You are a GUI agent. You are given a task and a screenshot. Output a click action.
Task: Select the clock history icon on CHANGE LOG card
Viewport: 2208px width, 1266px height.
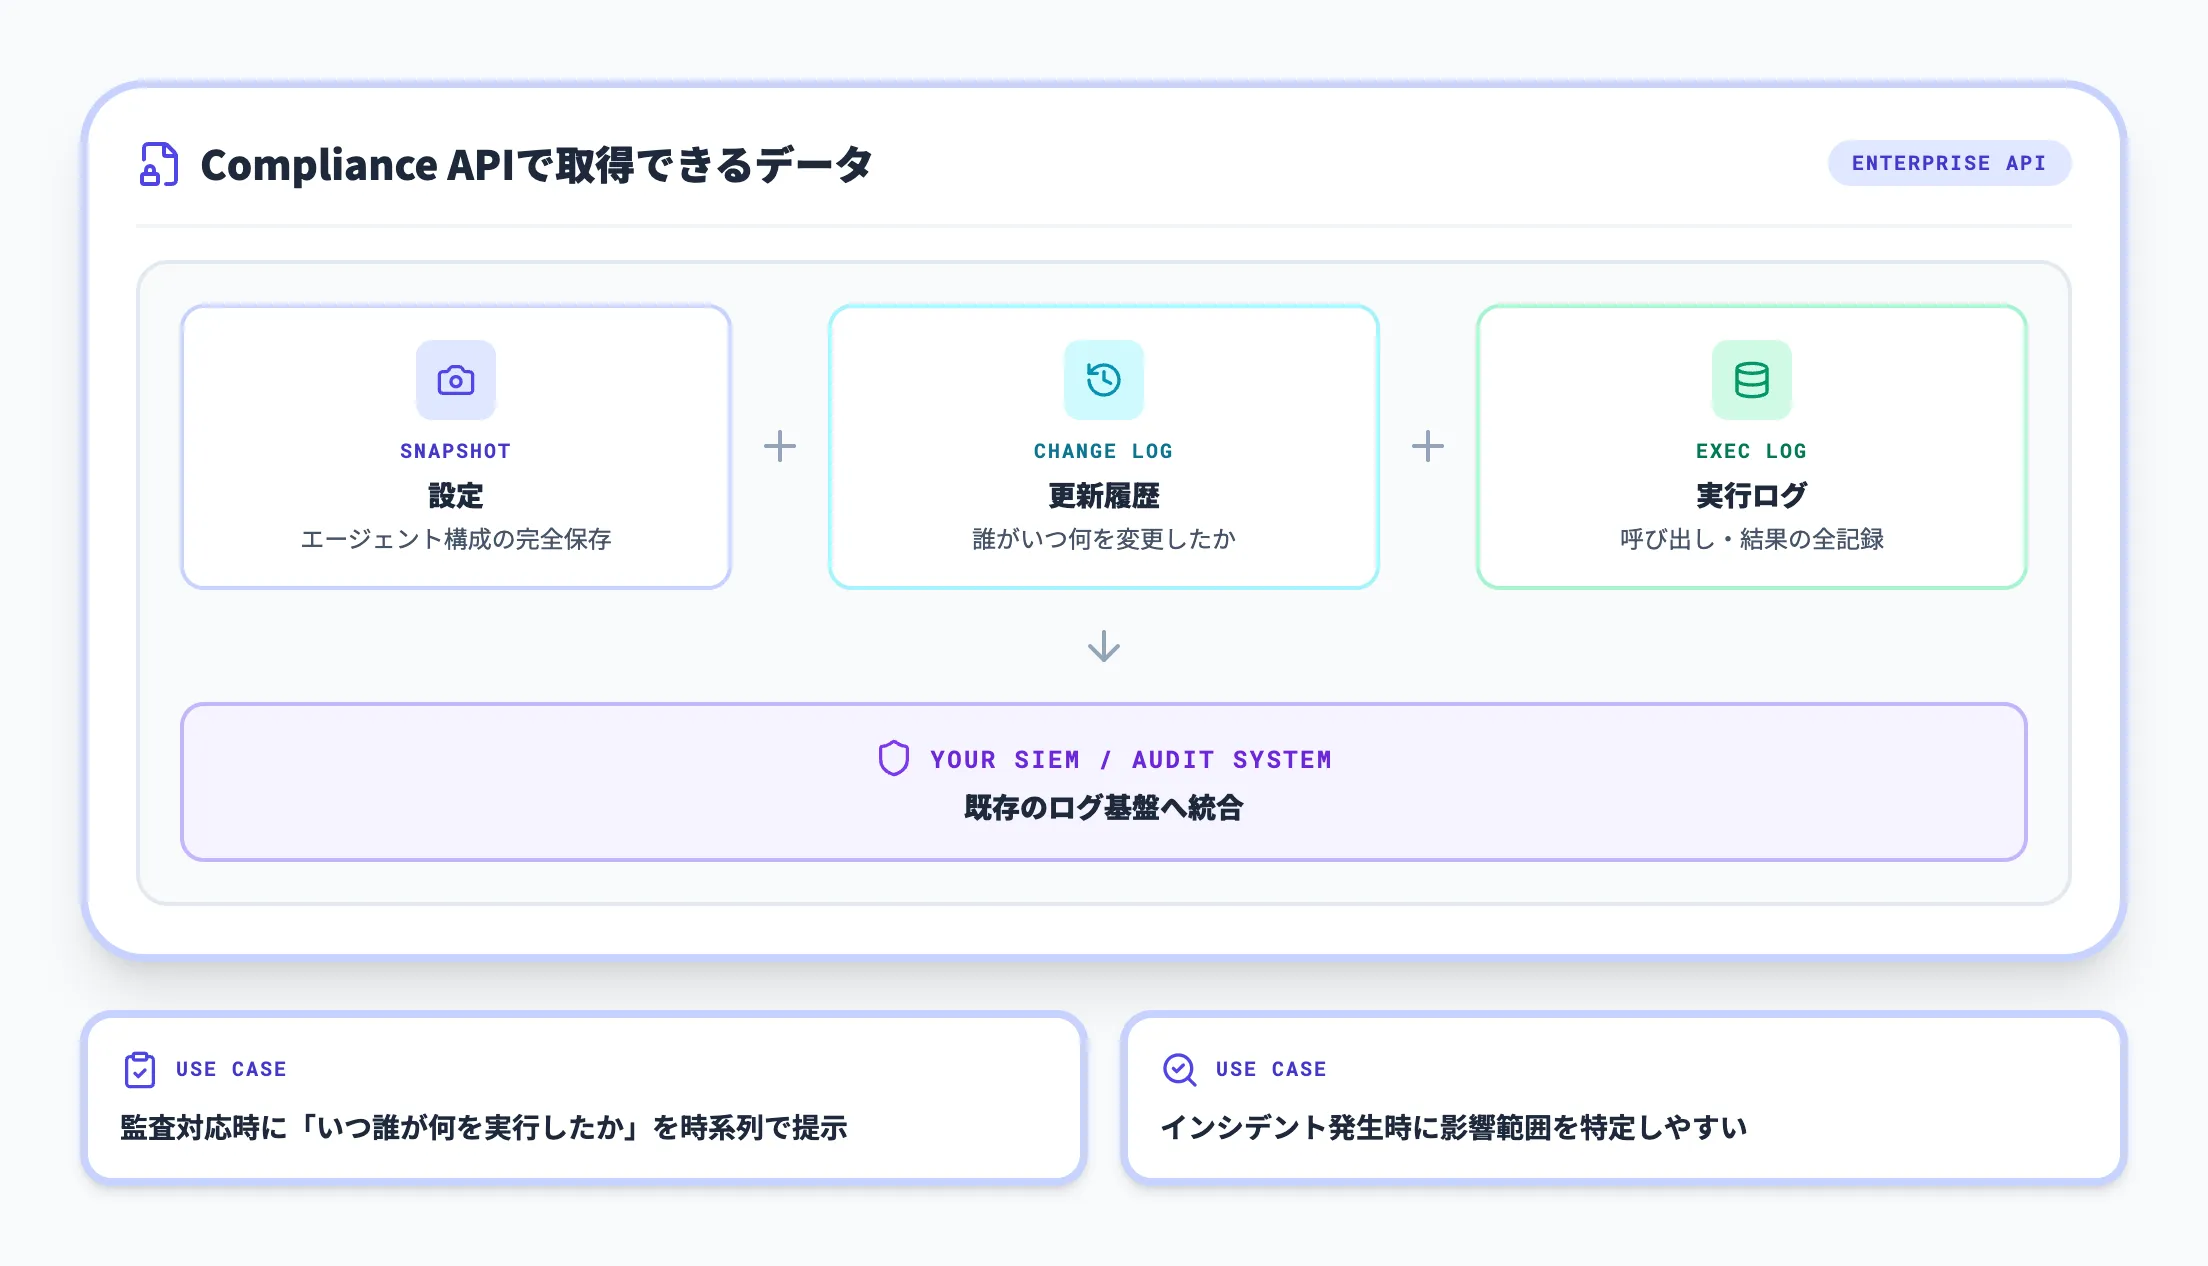click(x=1103, y=380)
